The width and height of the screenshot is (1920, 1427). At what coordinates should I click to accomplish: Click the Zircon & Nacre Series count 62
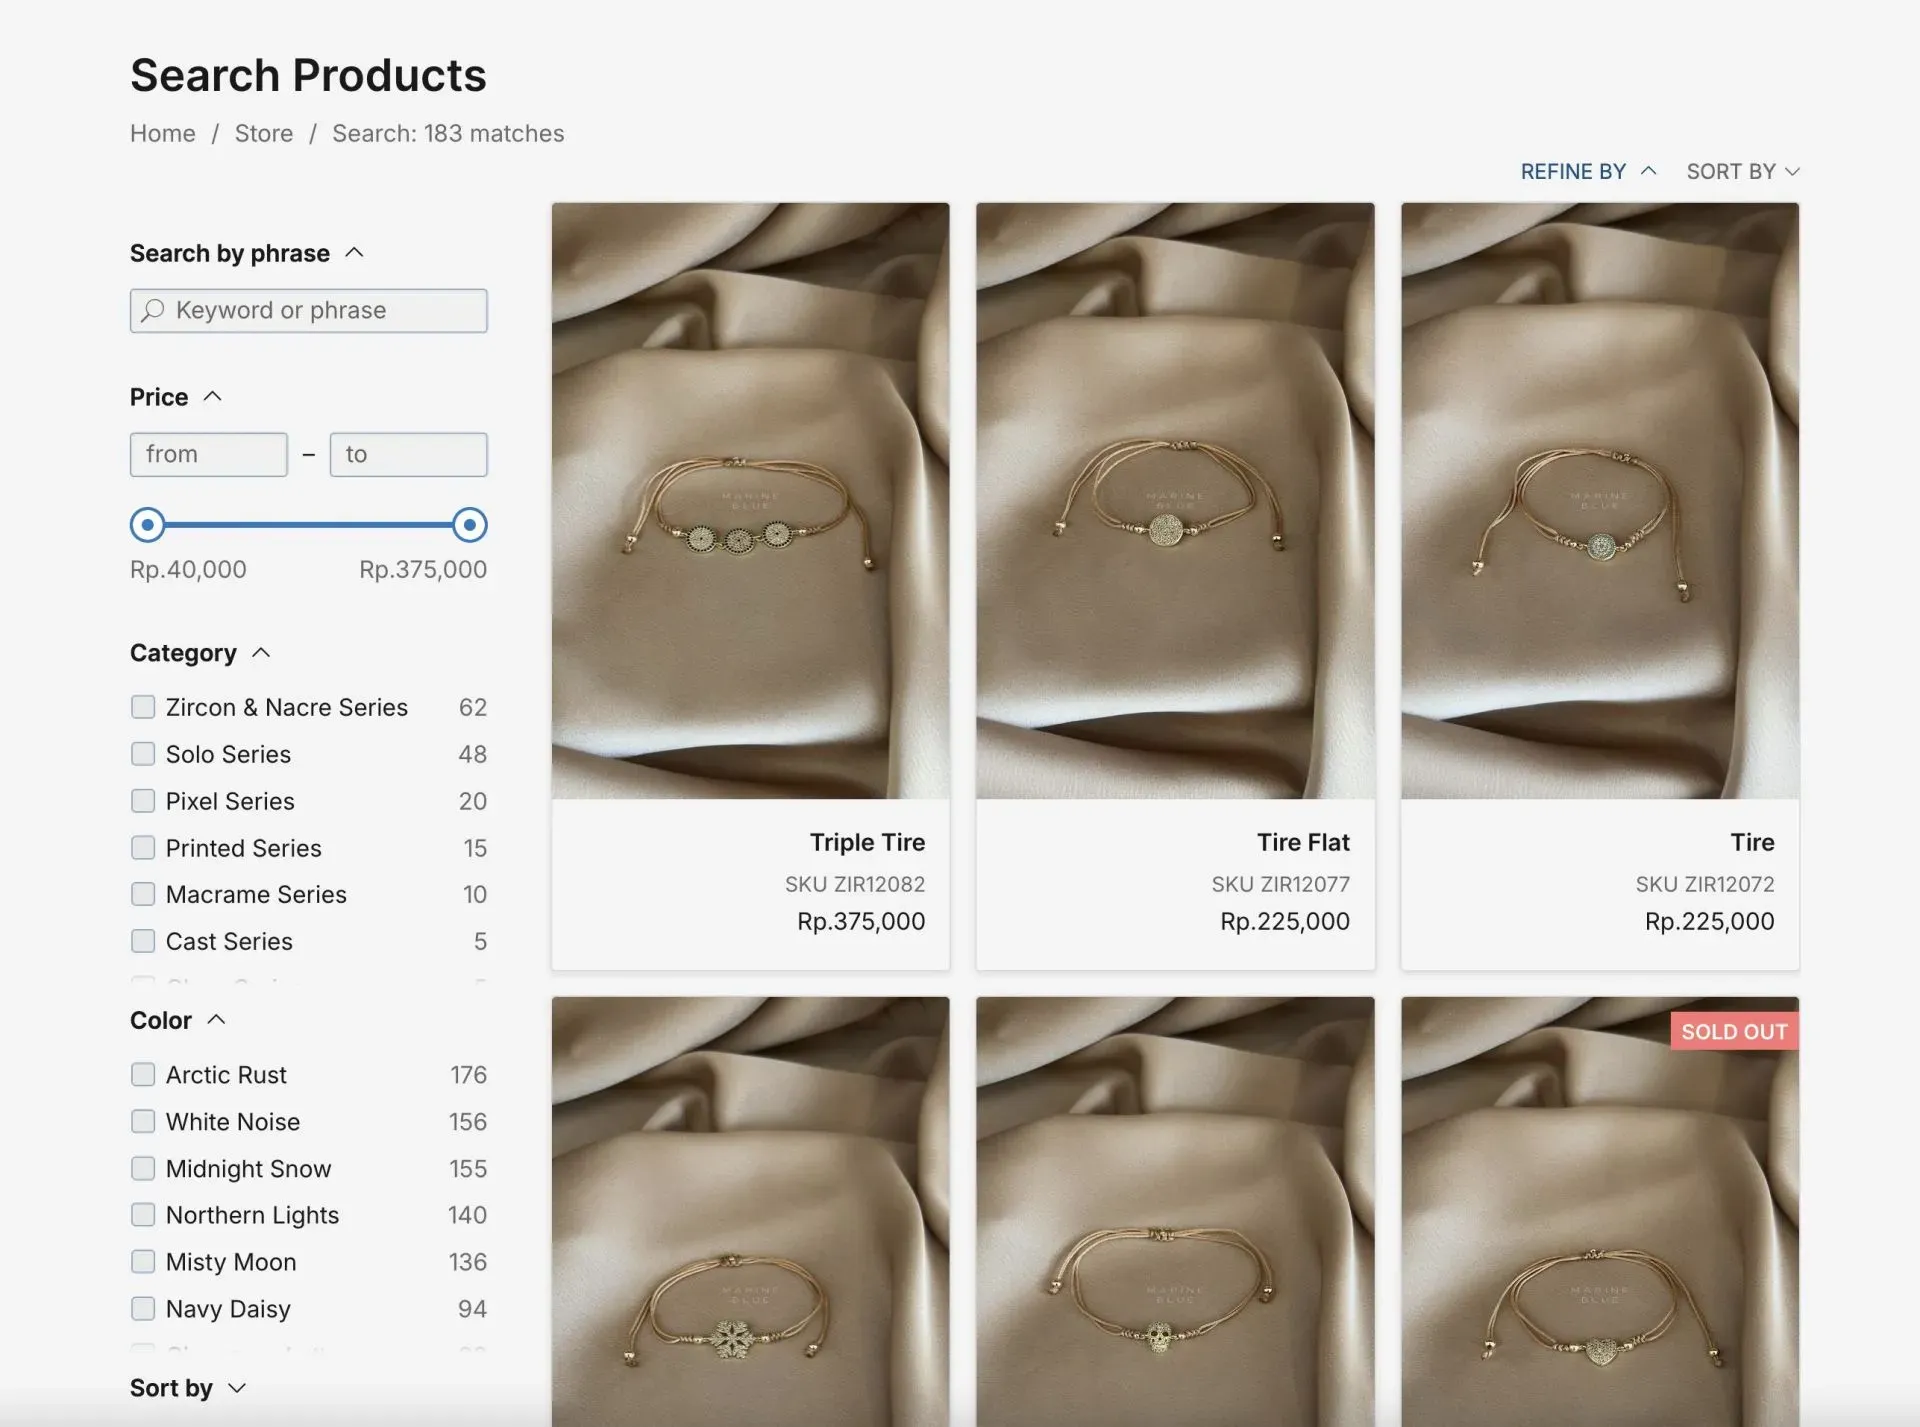(x=473, y=708)
